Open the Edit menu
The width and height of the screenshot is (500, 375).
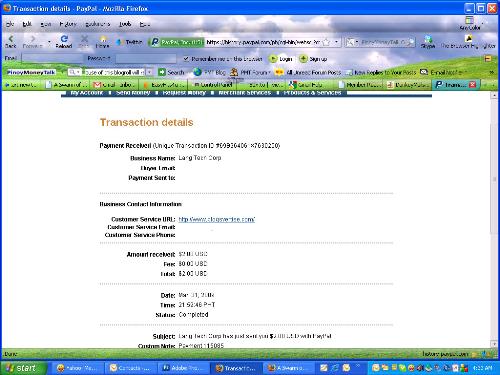click(x=27, y=24)
